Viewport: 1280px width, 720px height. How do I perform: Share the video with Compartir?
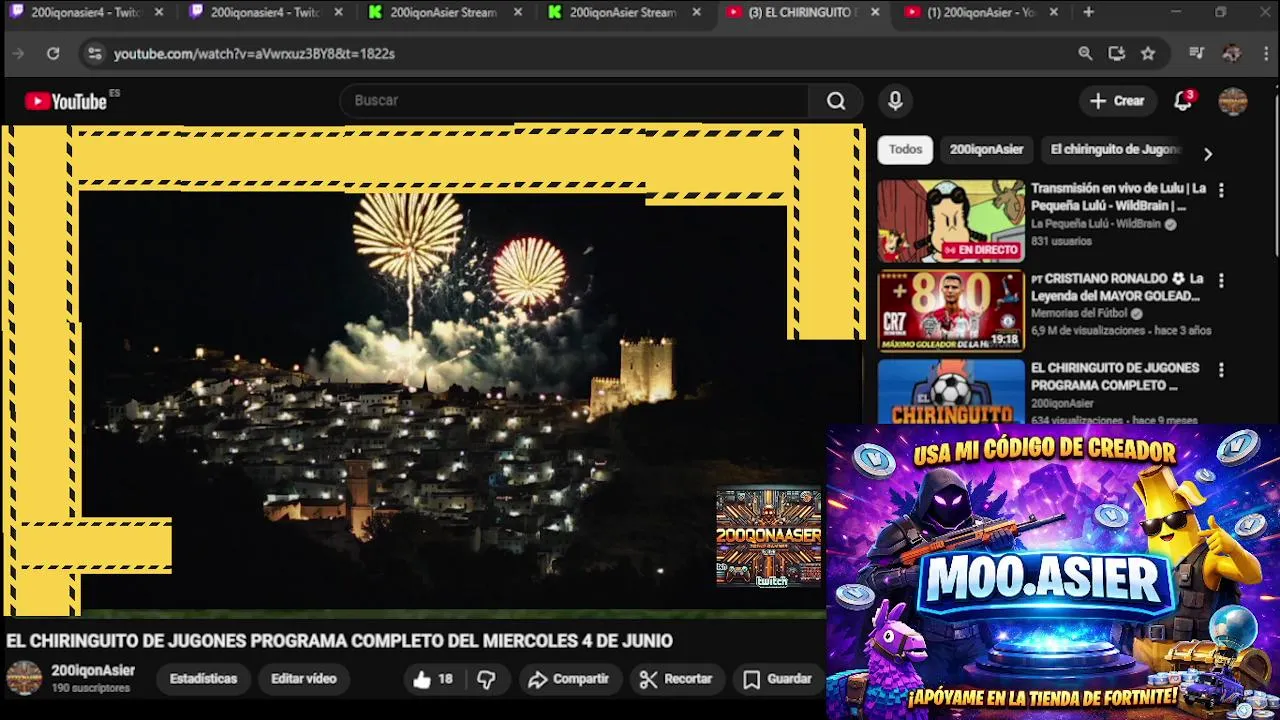[568, 680]
